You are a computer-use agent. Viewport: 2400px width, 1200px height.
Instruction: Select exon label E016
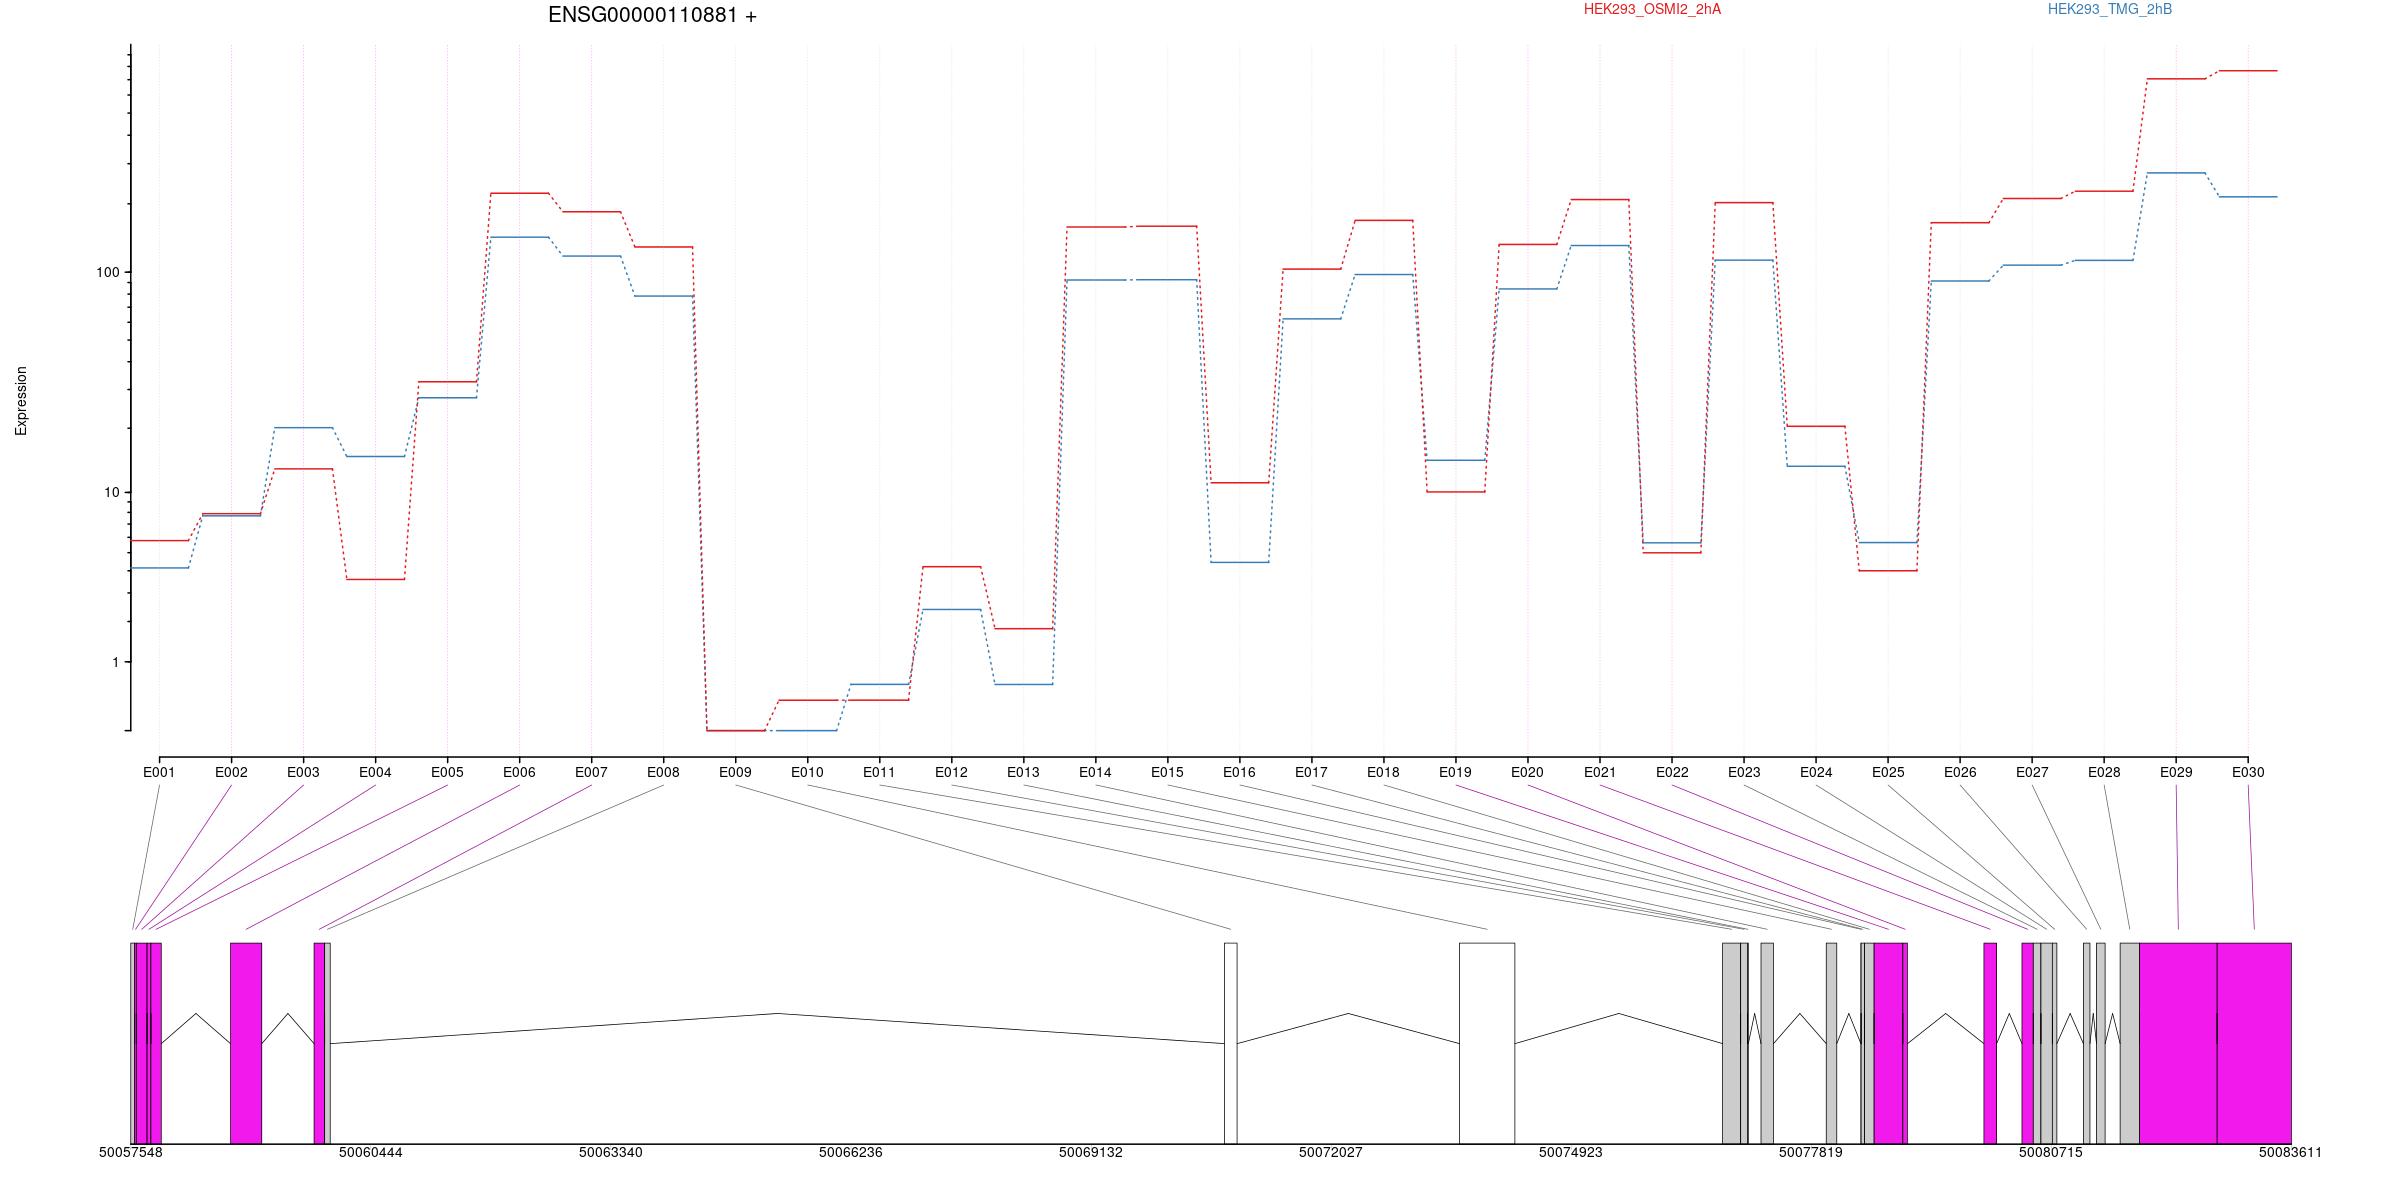click(x=1239, y=772)
